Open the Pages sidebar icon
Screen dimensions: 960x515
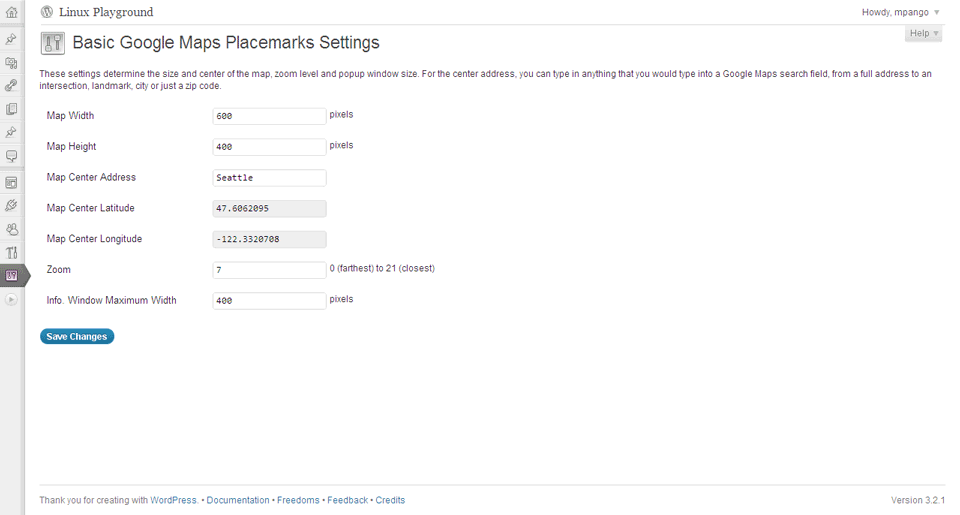click(x=12, y=109)
